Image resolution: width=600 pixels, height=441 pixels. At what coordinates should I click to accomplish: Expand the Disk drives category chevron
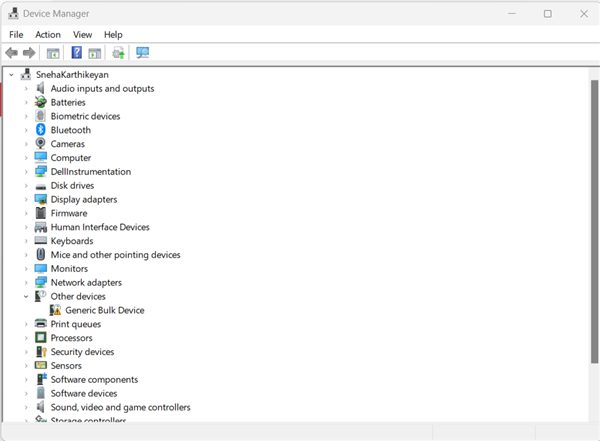click(x=26, y=186)
